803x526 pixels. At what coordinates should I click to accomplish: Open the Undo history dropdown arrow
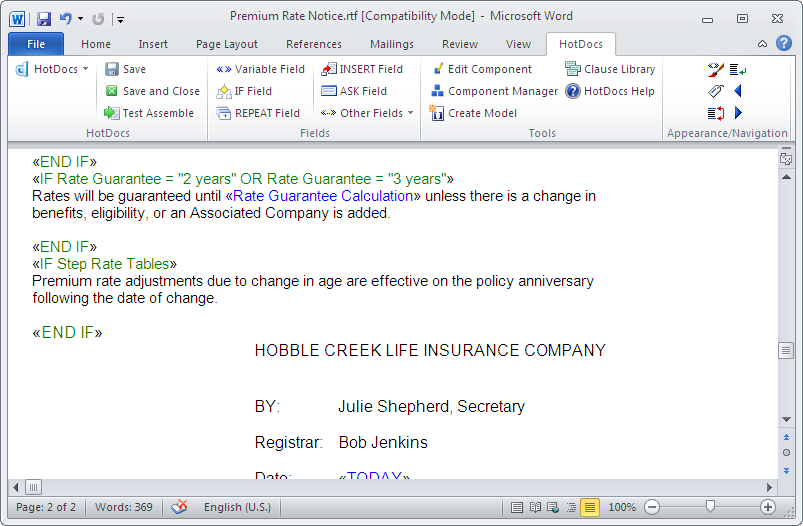[80, 19]
